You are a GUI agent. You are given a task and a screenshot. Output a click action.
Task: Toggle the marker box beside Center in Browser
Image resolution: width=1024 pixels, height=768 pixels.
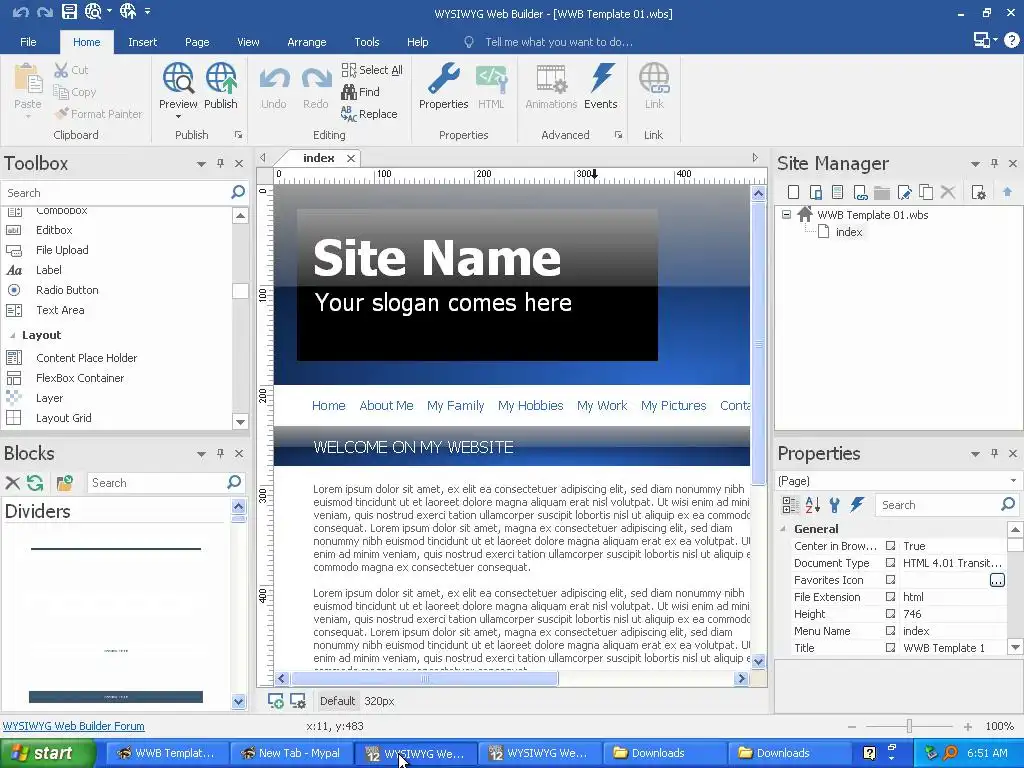coord(890,546)
